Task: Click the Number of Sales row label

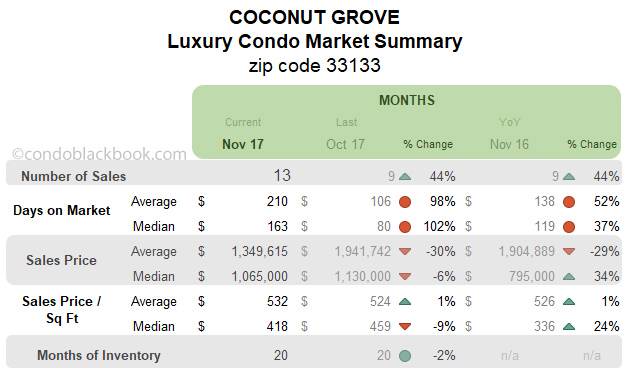Action: click(74, 176)
